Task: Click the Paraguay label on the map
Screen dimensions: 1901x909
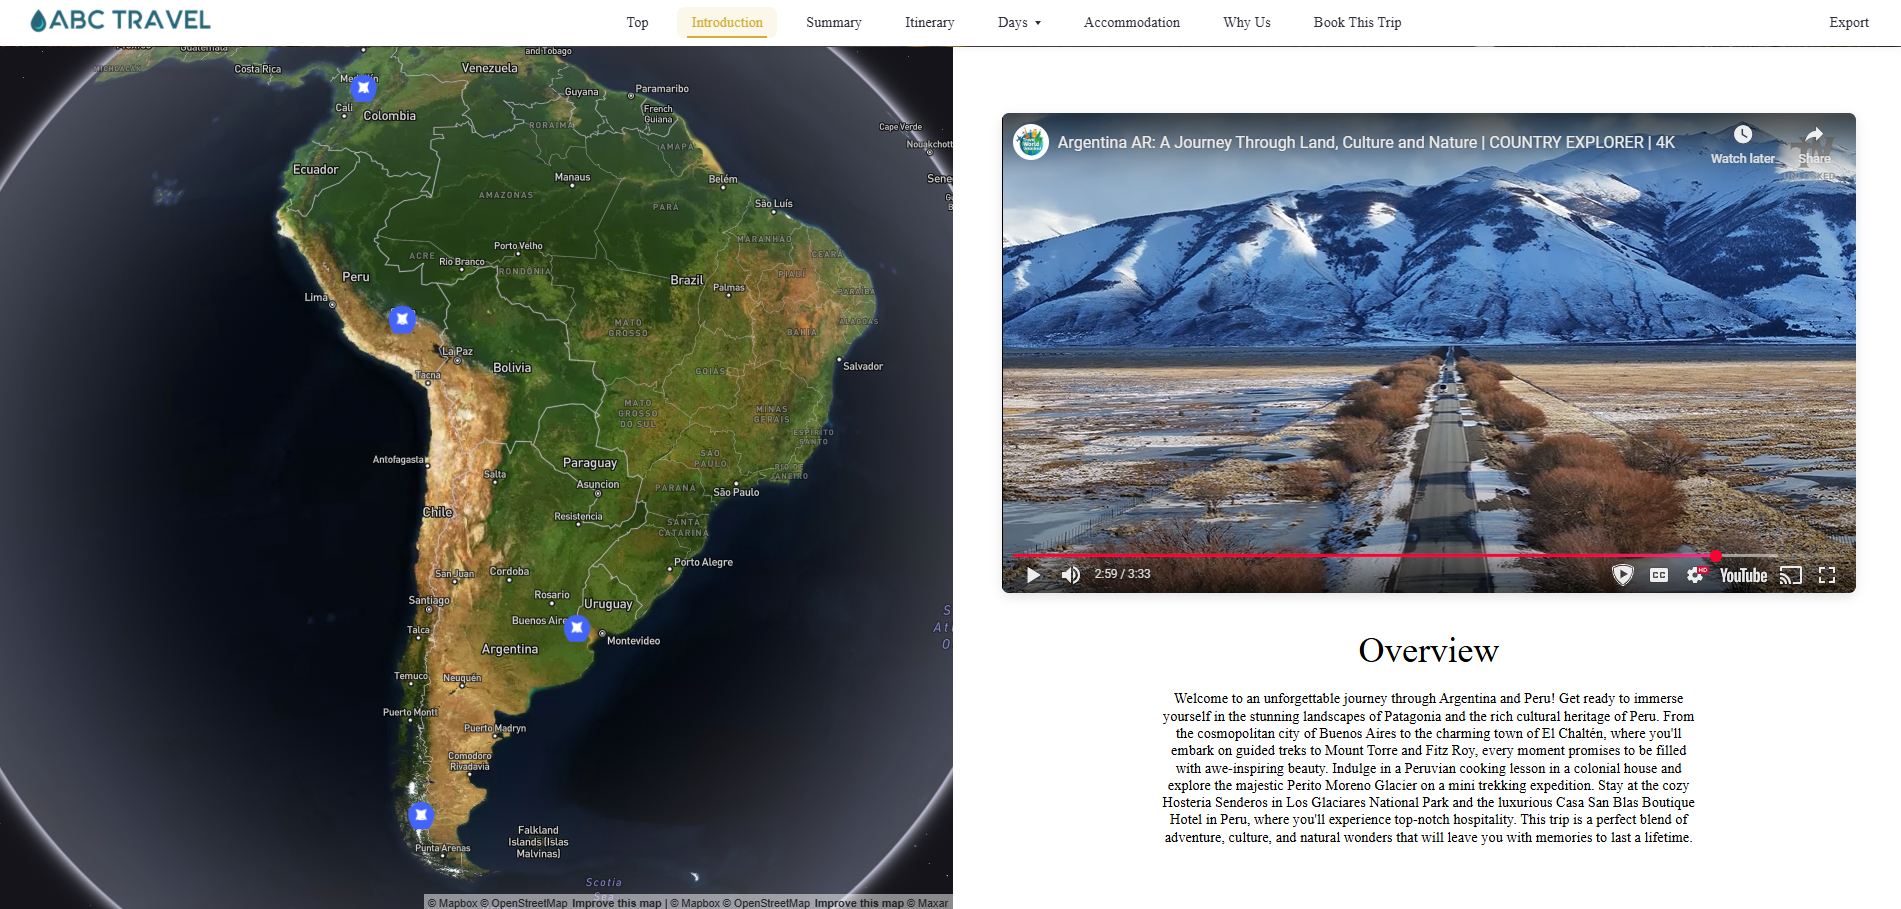Action: [590, 463]
